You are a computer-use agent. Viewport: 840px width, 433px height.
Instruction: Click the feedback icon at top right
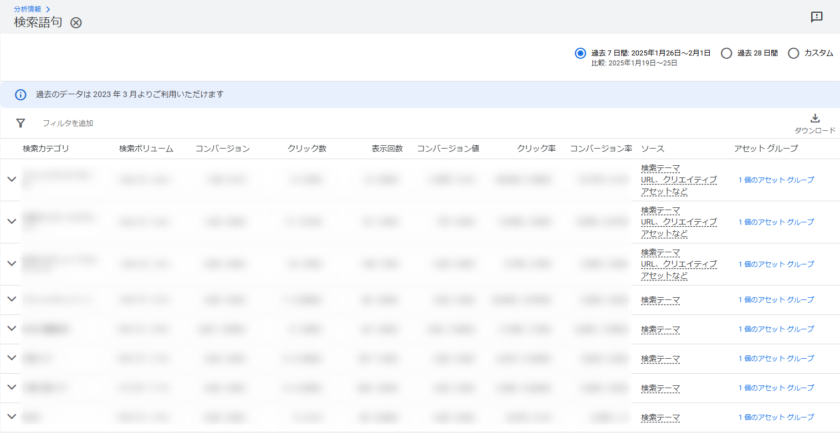816,17
